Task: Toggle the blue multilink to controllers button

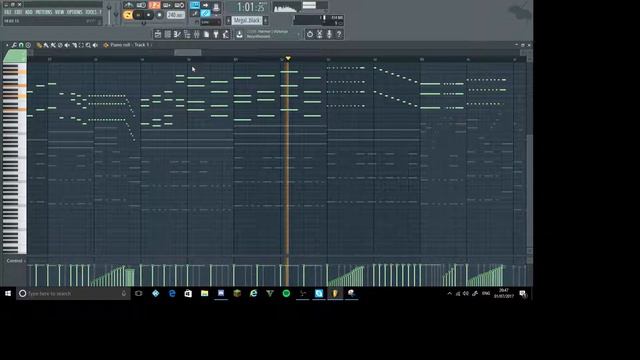Action: click(205, 13)
